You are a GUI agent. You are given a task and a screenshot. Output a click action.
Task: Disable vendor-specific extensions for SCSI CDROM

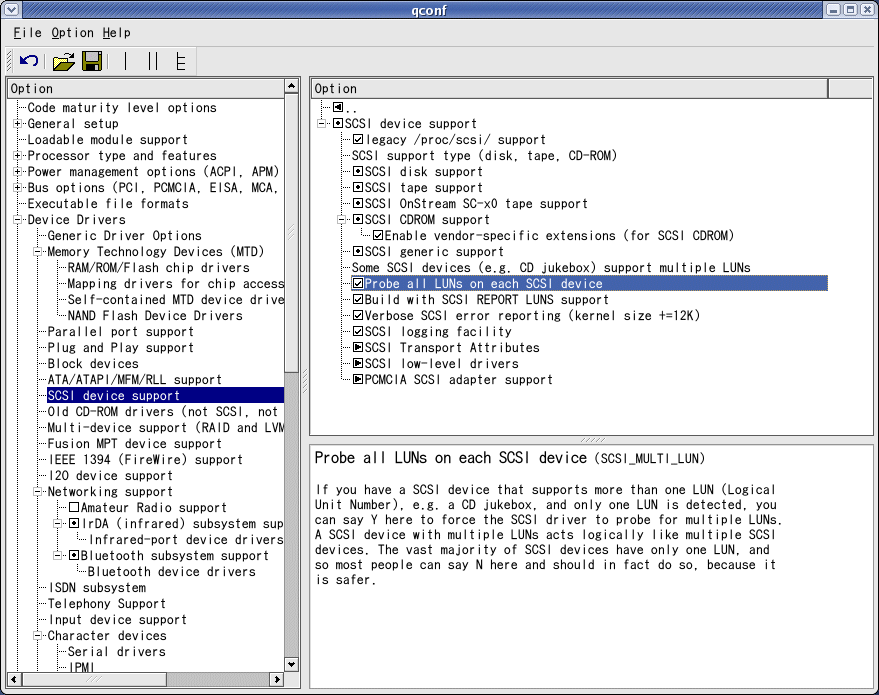click(x=378, y=235)
